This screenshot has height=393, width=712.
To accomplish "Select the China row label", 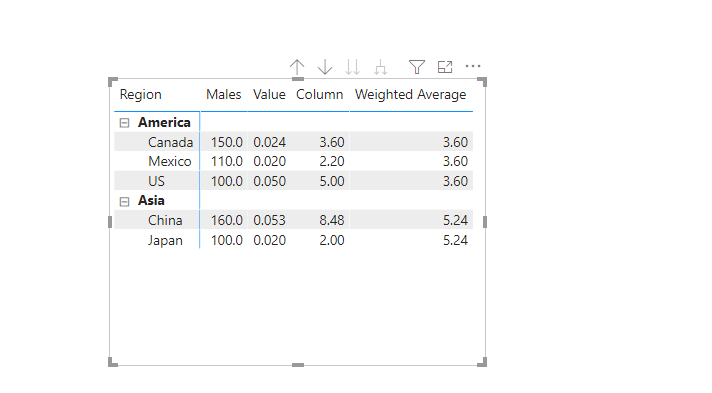I will point(165,220).
